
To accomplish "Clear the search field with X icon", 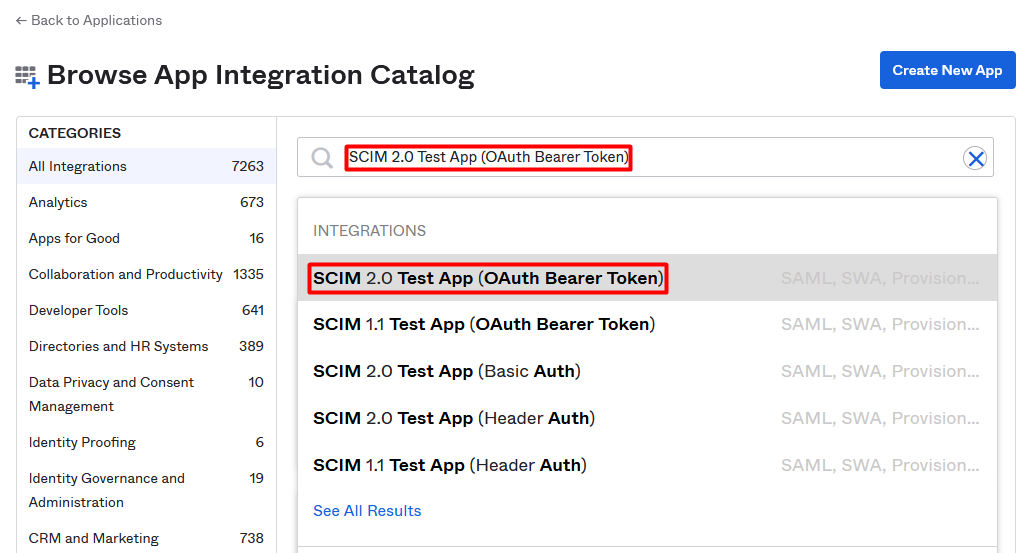I will (975, 158).
